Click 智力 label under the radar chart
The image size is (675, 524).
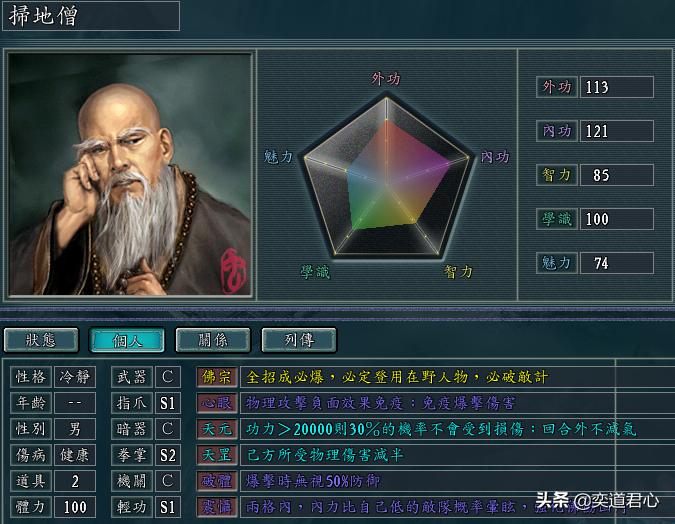pyautogui.click(x=458, y=272)
